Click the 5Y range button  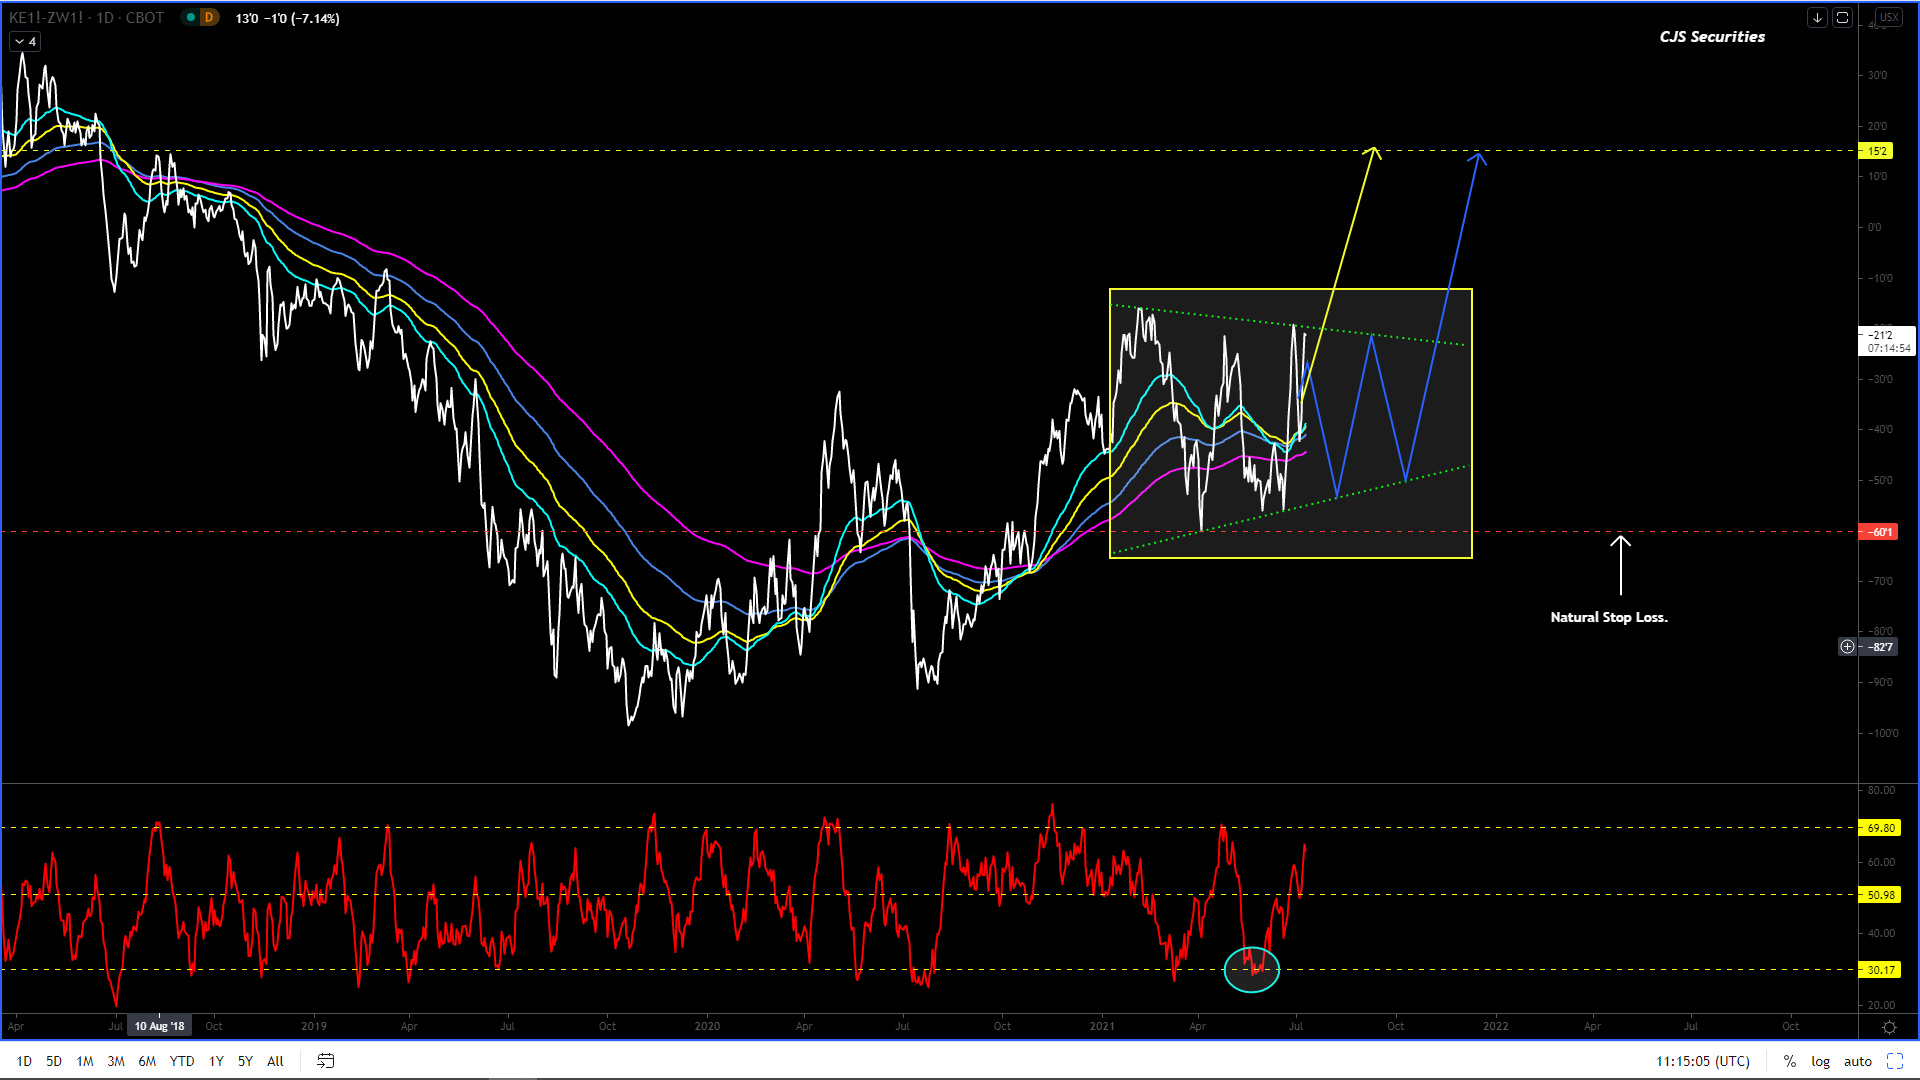click(x=245, y=1061)
